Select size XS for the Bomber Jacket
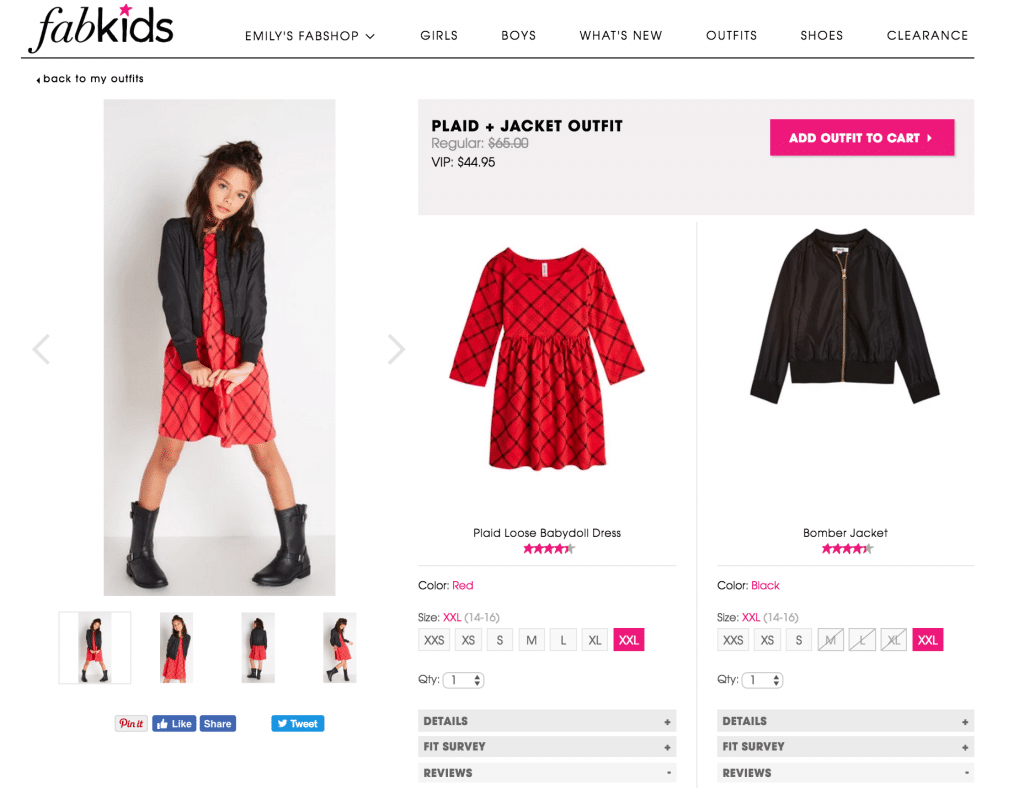 [767, 640]
